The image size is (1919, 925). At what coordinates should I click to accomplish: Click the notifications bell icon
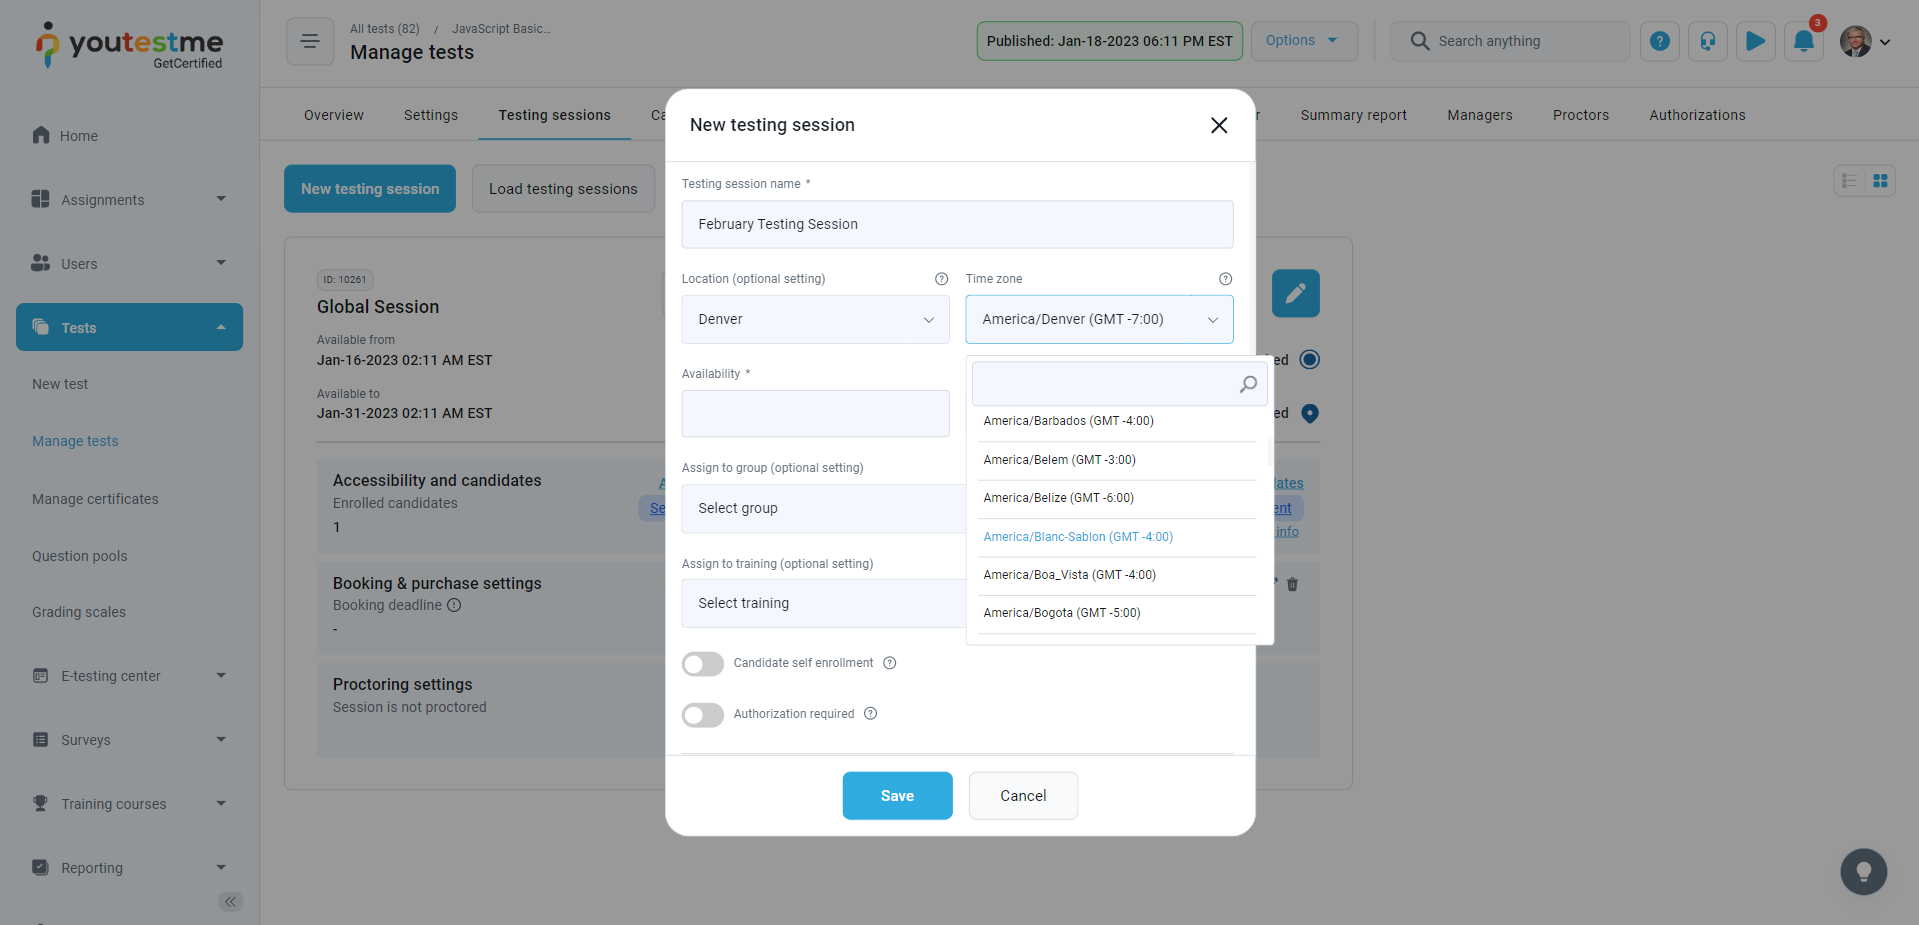coord(1803,42)
